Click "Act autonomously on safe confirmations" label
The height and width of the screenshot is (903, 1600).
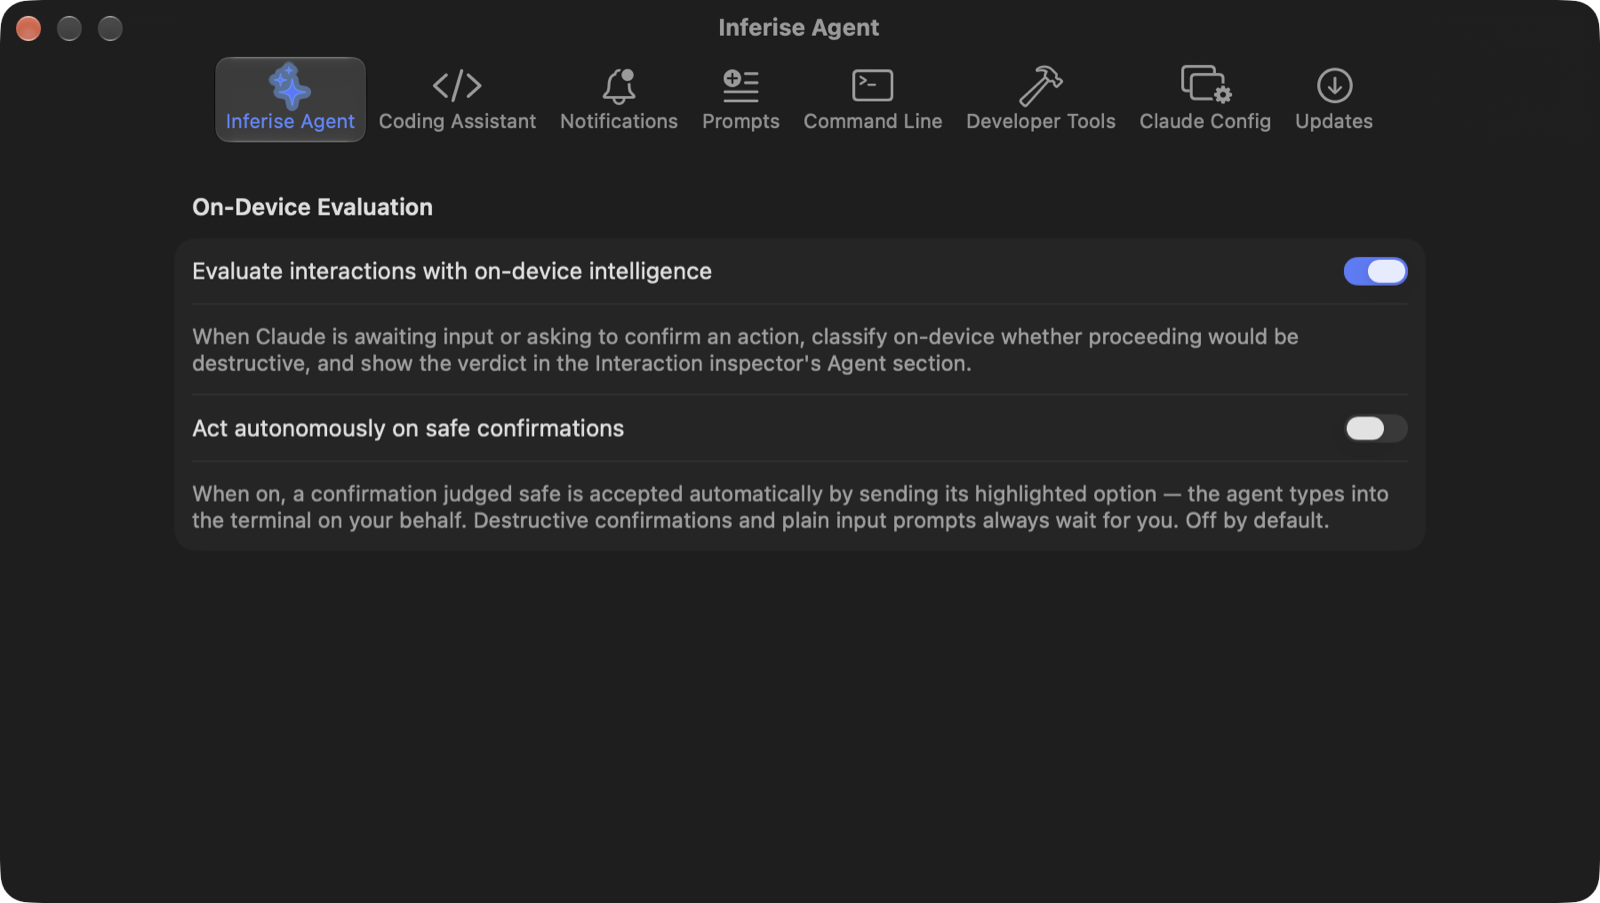click(x=408, y=428)
